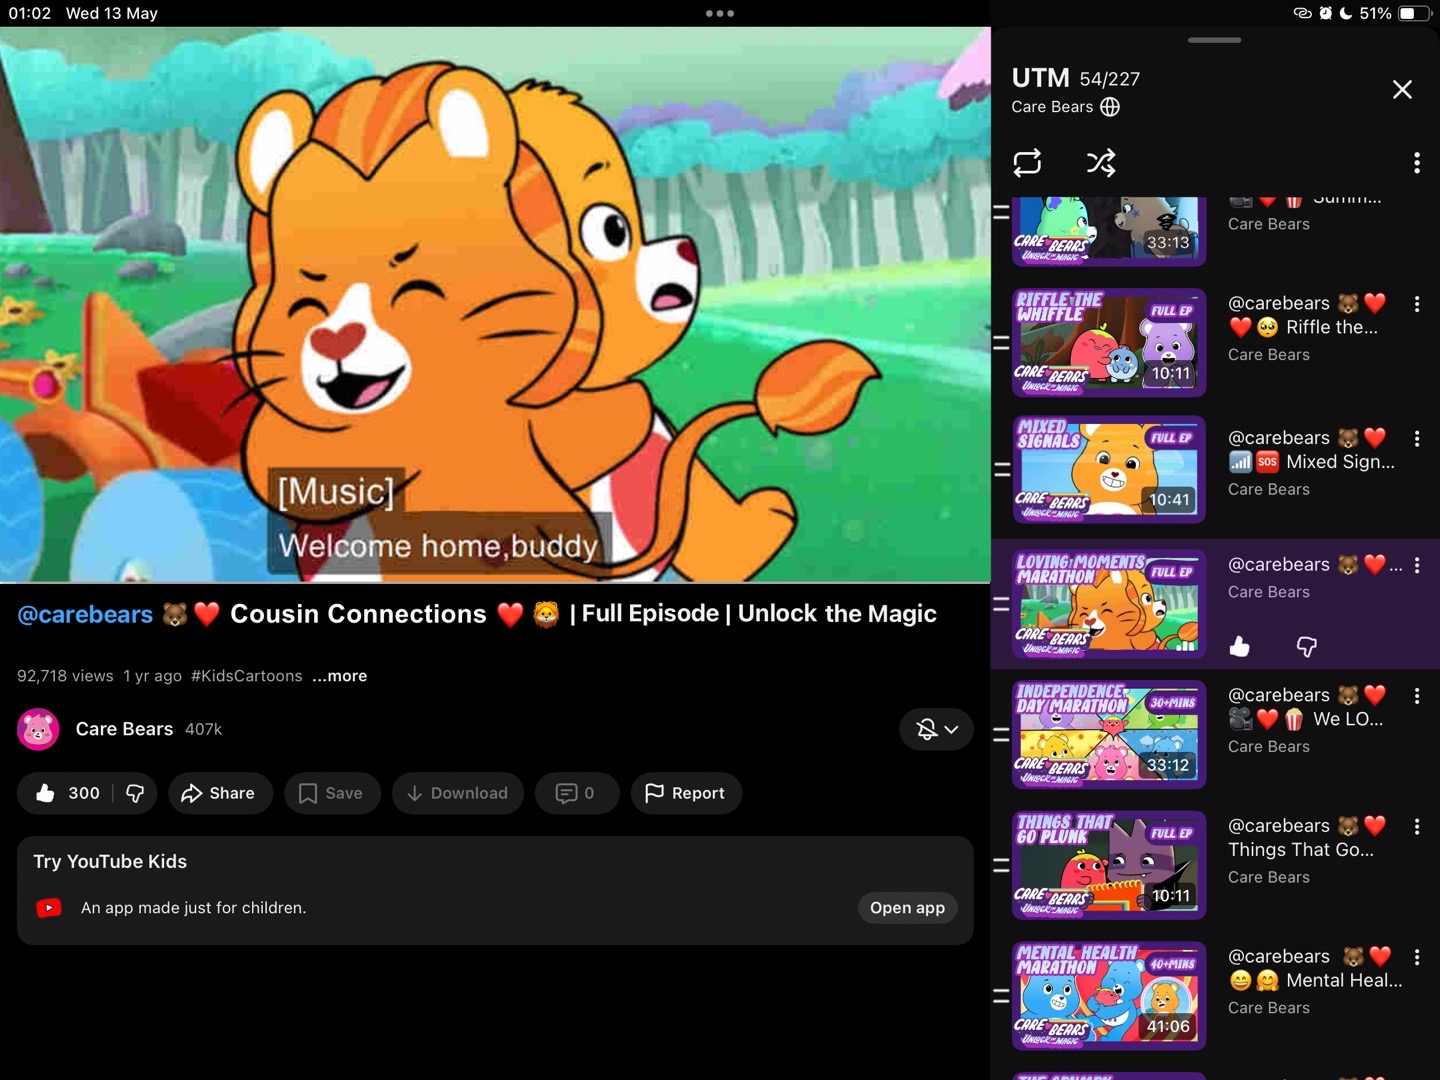
Task: Like the Loving Moments Marathon playlist item
Action: (1240, 647)
